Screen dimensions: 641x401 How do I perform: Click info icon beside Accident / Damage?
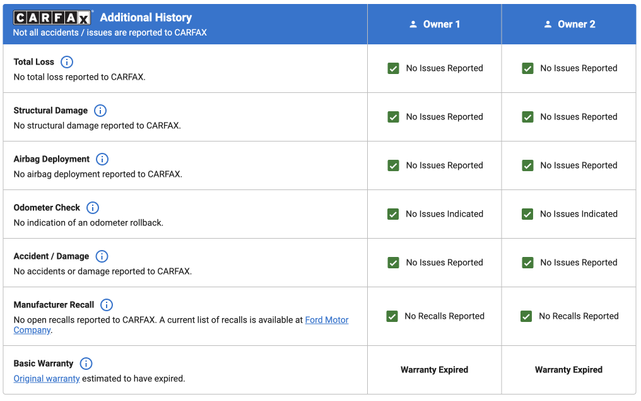[102, 257]
